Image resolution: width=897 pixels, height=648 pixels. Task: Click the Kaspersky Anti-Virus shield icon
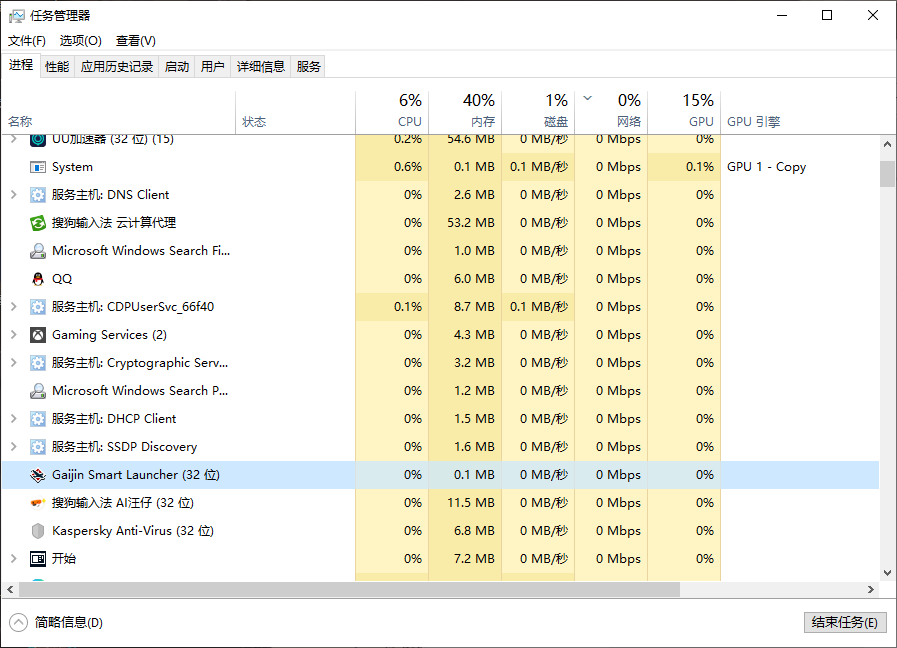pos(38,531)
